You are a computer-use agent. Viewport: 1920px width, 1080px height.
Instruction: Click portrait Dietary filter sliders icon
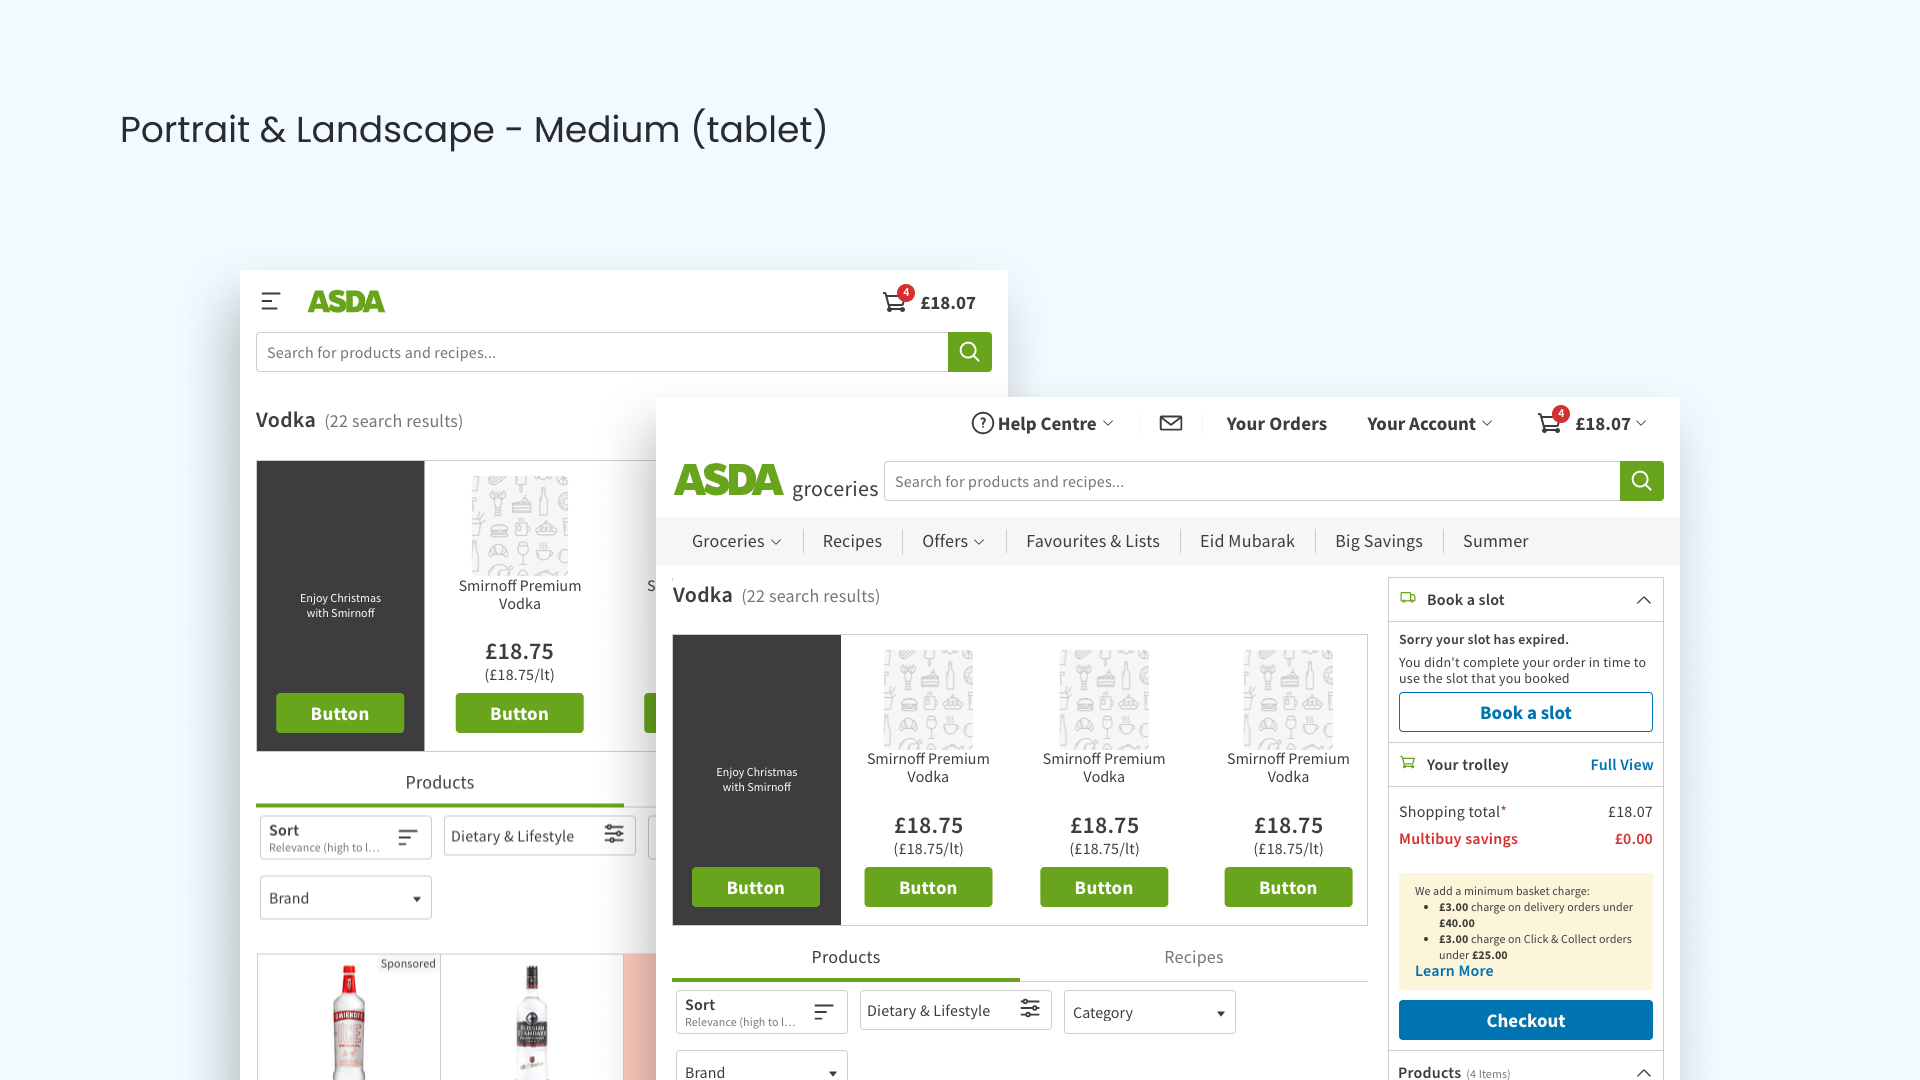pos(614,834)
